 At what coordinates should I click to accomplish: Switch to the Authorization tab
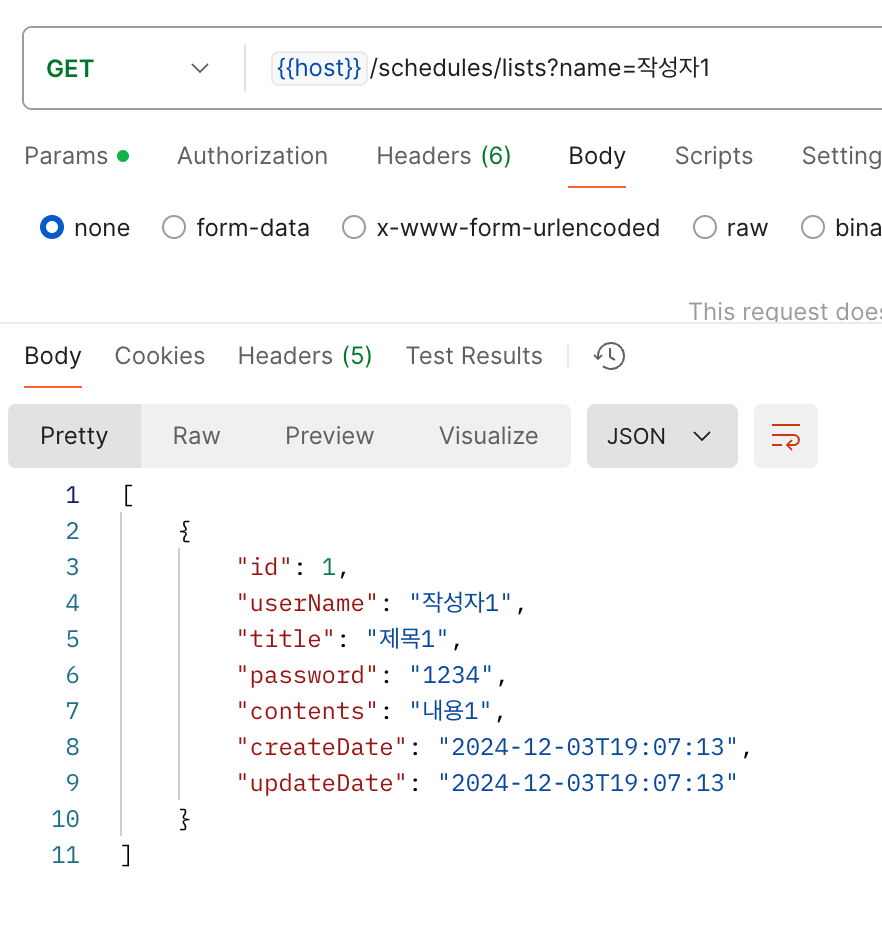[253, 156]
